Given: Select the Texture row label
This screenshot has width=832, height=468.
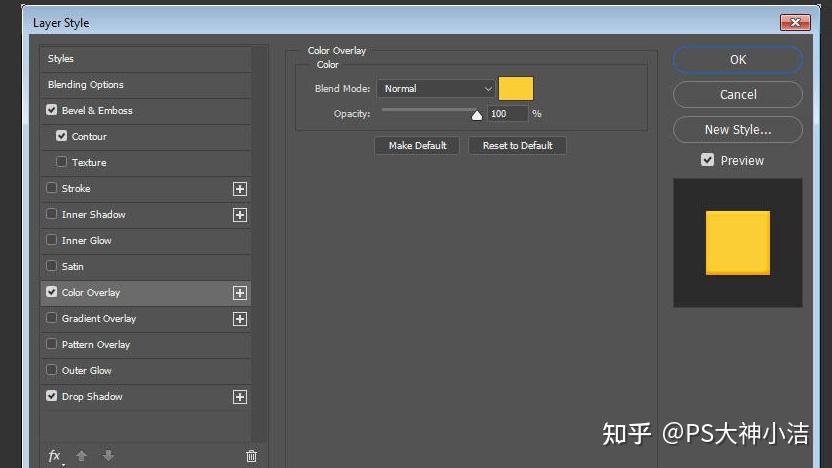Looking at the screenshot, I should (x=89, y=162).
